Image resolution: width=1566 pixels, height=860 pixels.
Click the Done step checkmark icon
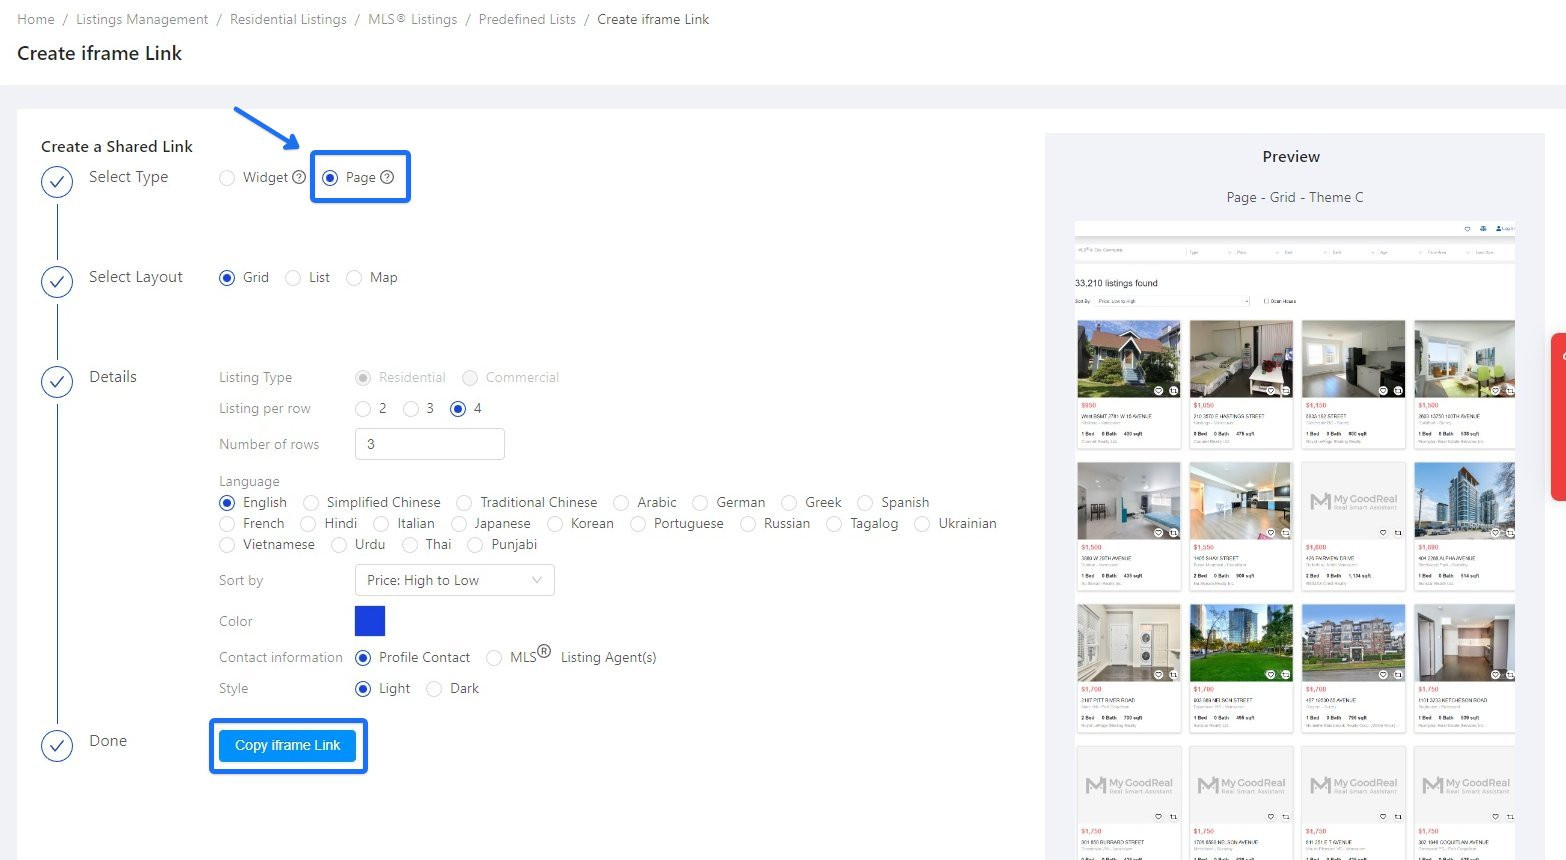pos(57,746)
